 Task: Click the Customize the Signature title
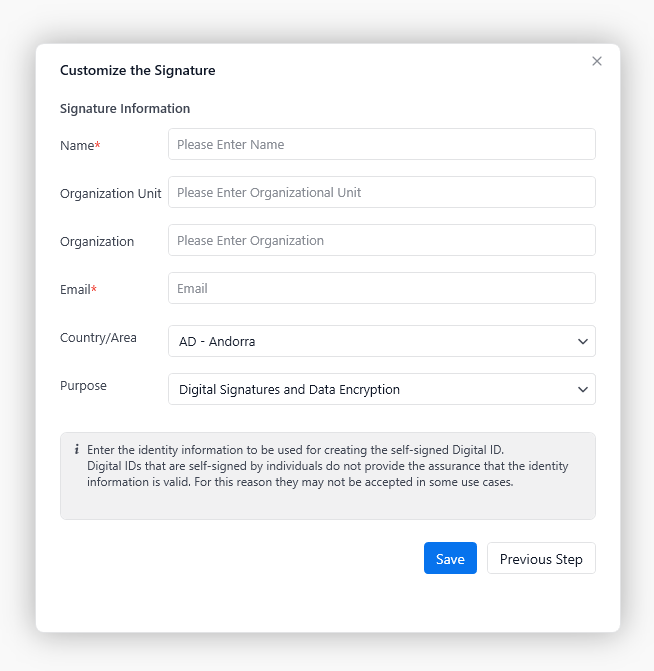(x=137, y=70)
